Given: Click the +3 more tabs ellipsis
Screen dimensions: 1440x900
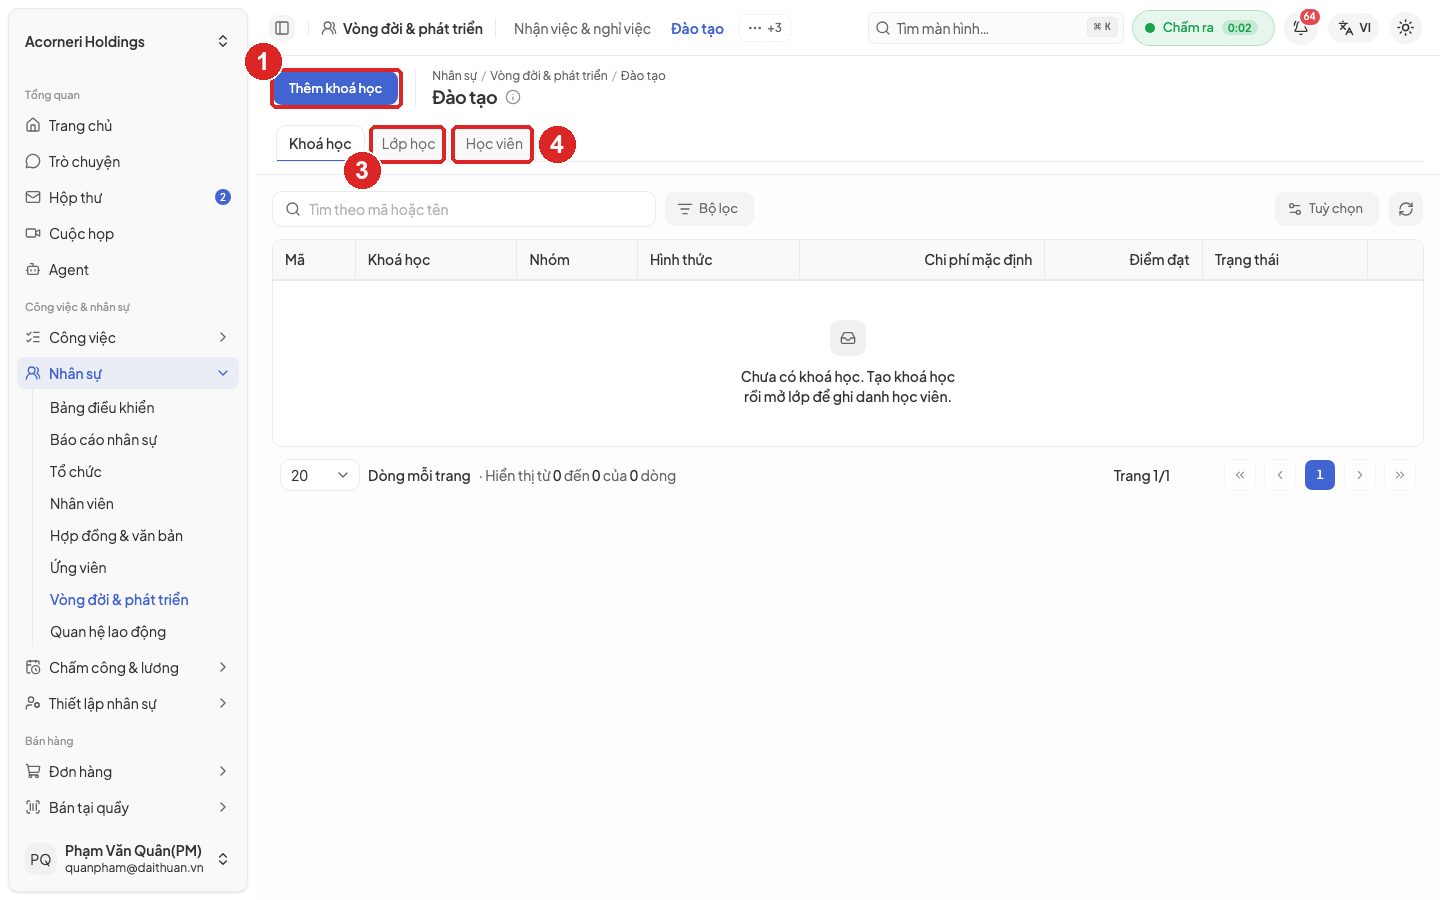Looking at the screenshot, I should pos(765,28).
